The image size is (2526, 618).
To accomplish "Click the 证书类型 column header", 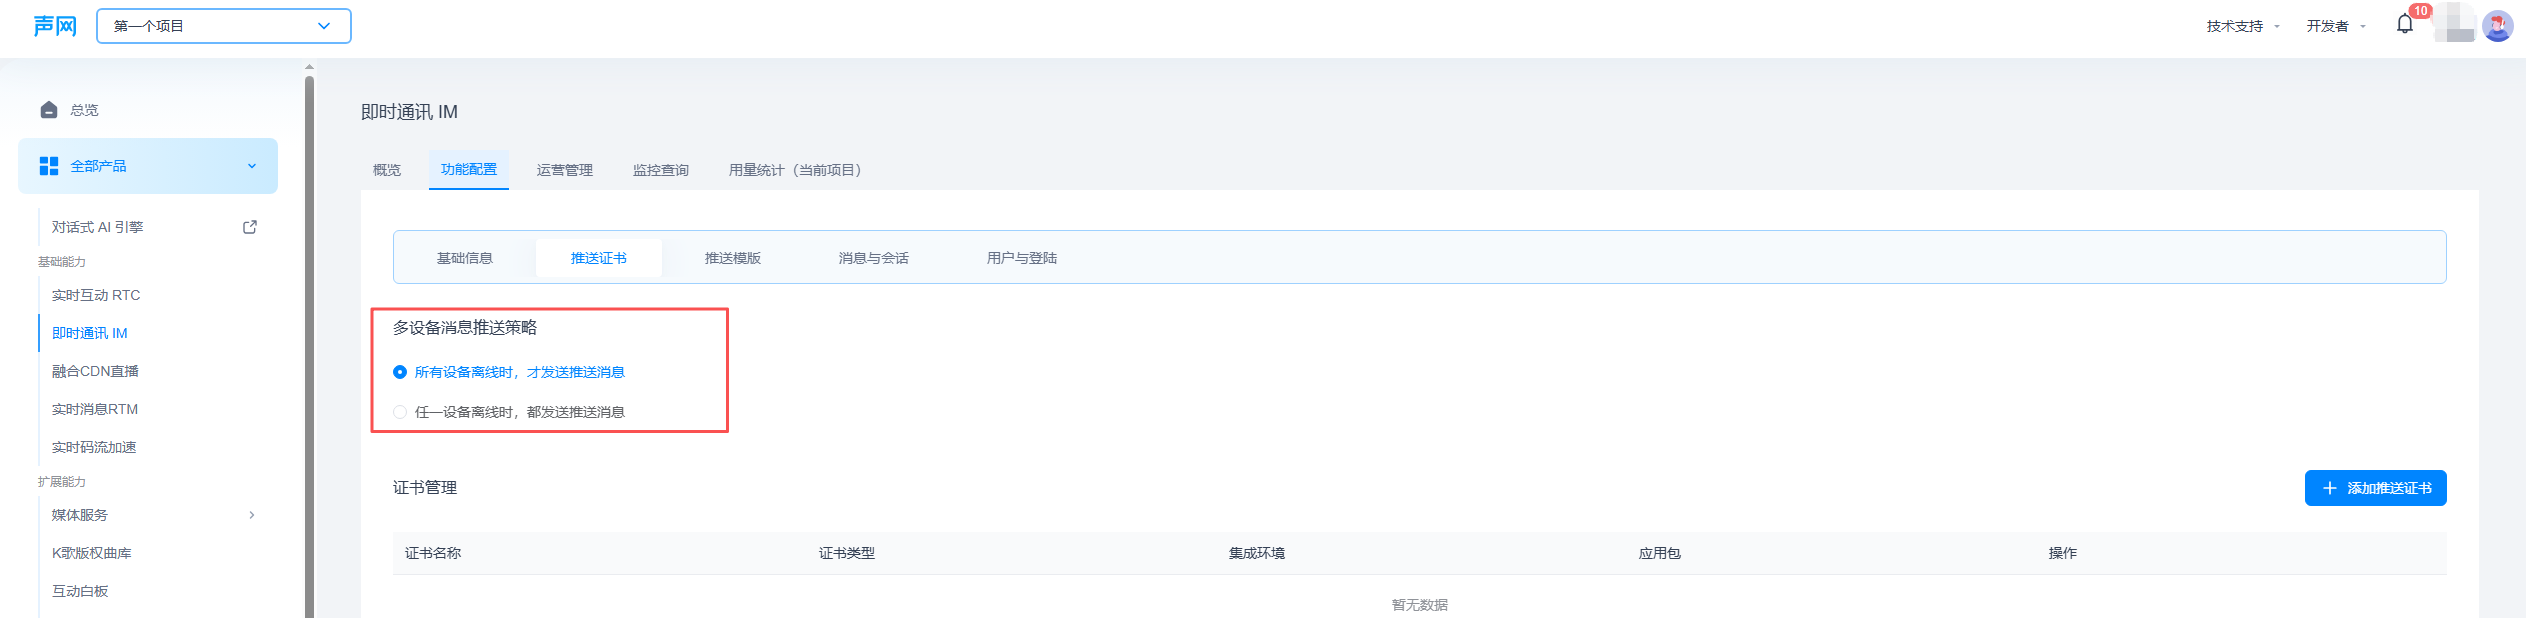I will [x=847, y=553].
